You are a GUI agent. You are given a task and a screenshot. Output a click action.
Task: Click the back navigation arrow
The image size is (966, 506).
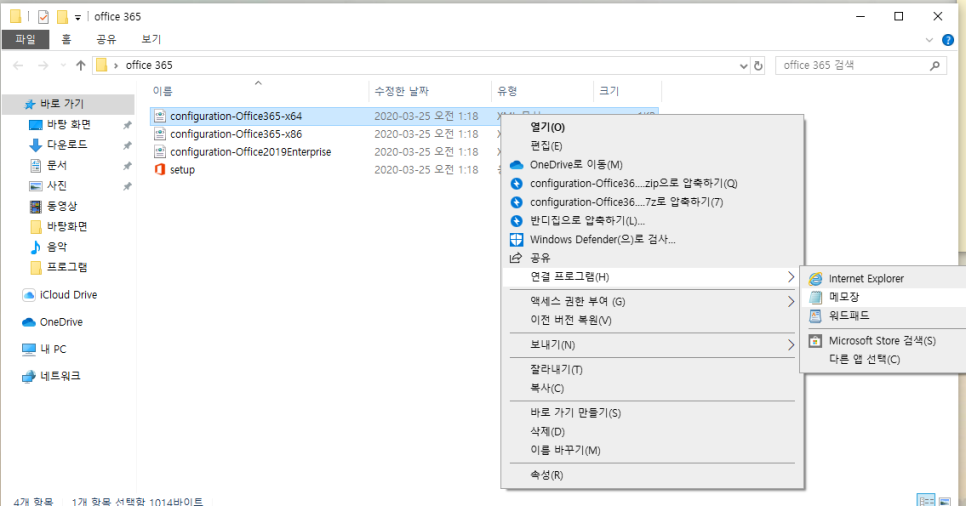18,65
